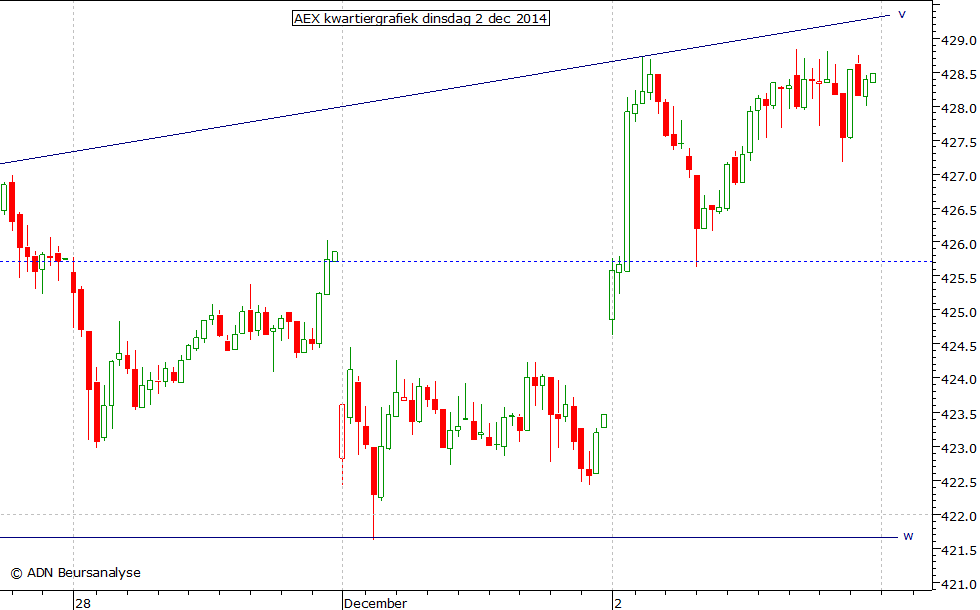Image resolution: width=980 pixels, height=610 pixels.
Task: Select the 425.5 price axis label
Action: (x=959, y=279)
